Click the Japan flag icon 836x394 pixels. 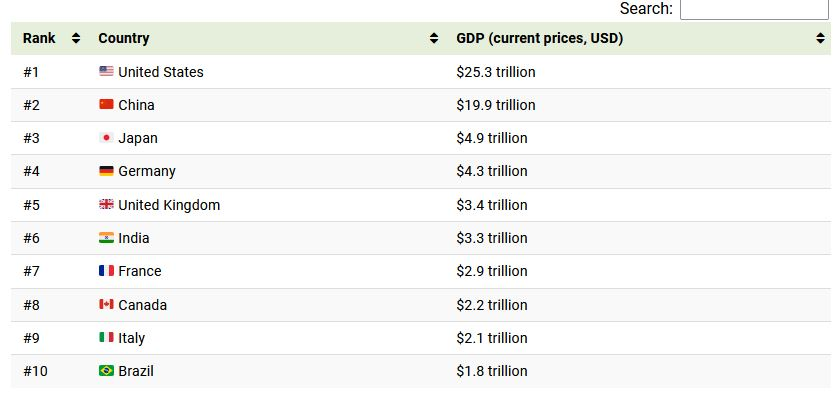[106, 138]
